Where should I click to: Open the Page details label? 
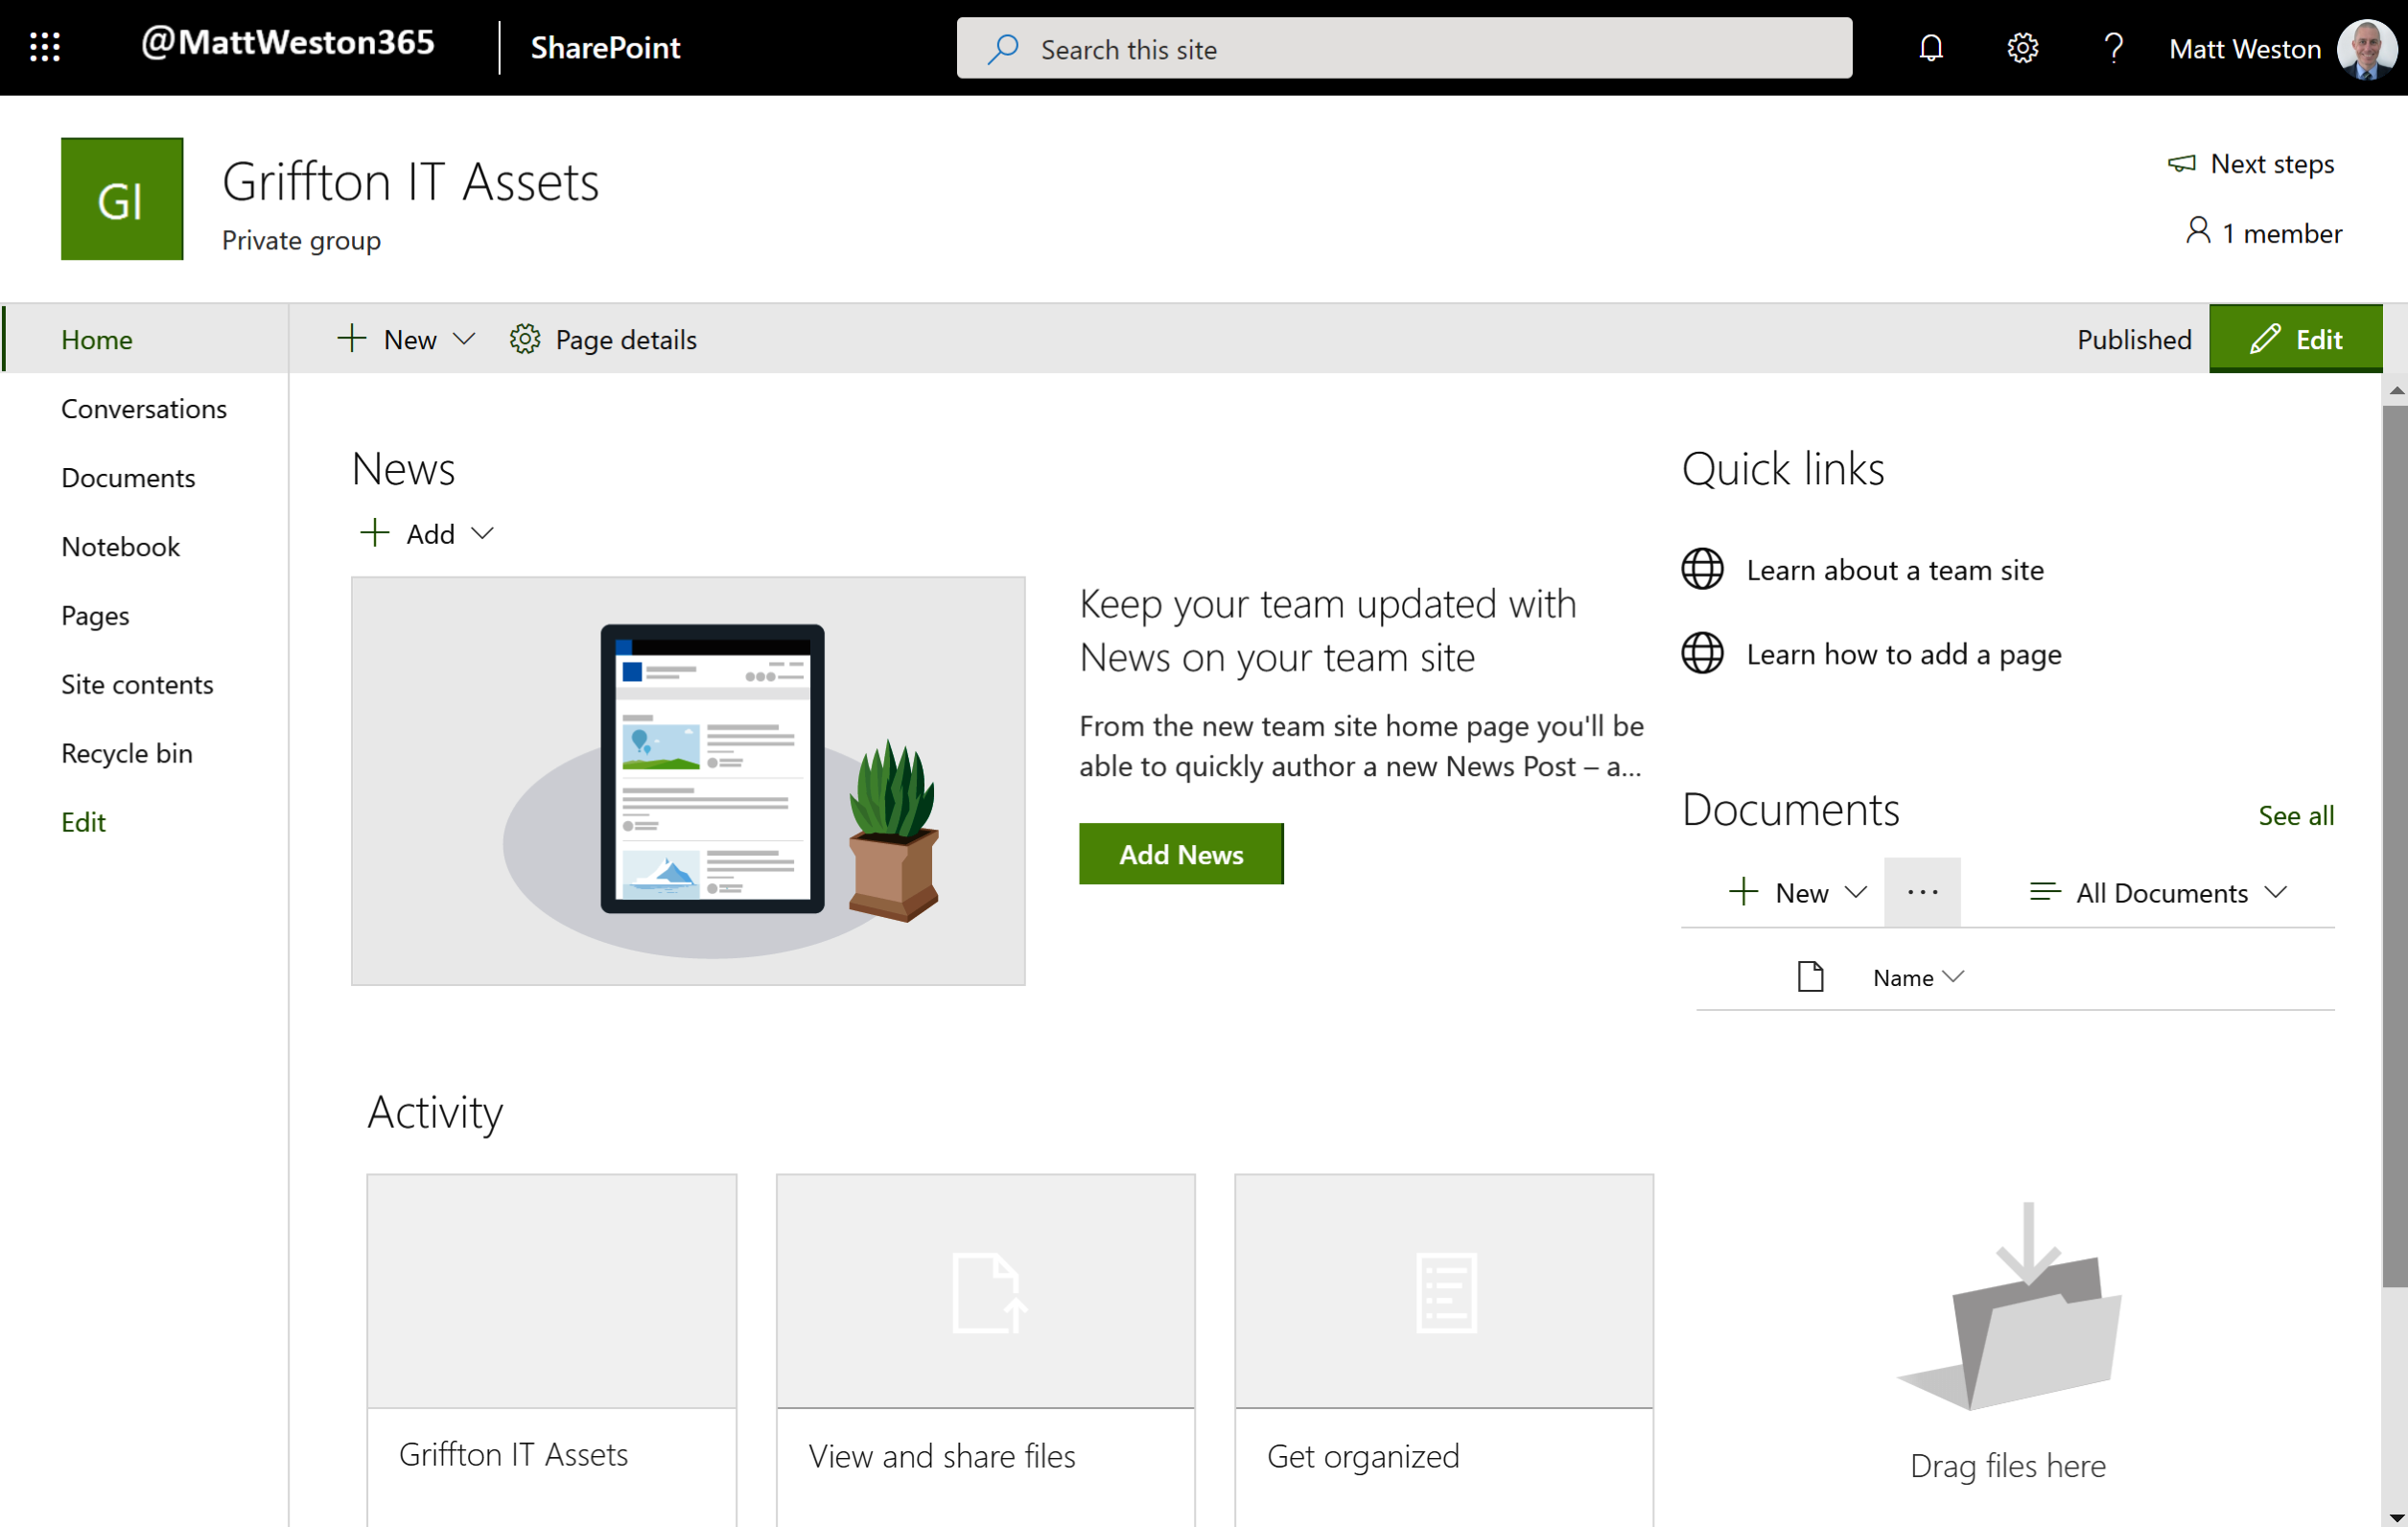[x=626, y=340]
